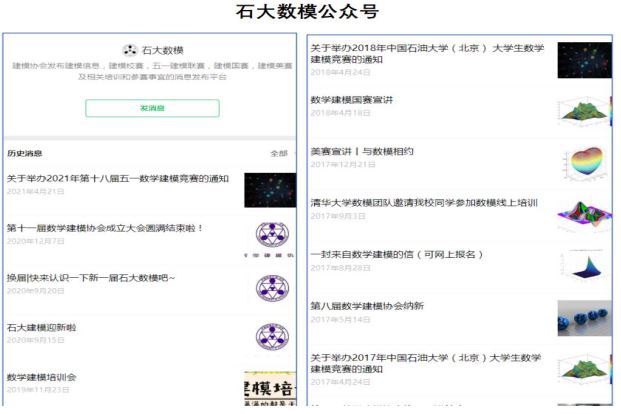Click rainbow heart thumbnail for 美赛宣讲

(583, 162)
